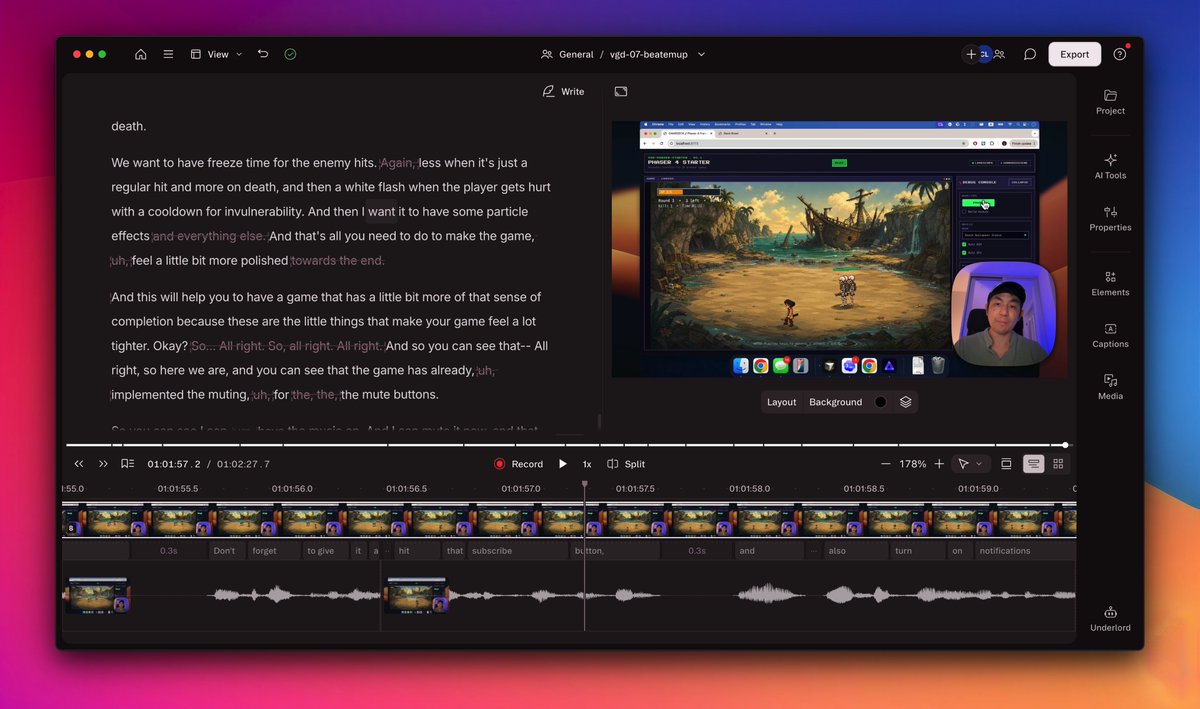Image resolution: width=1200 pixels, height=709 pixels.
Task: Start recording with the Record button
Action: (518, 464)
